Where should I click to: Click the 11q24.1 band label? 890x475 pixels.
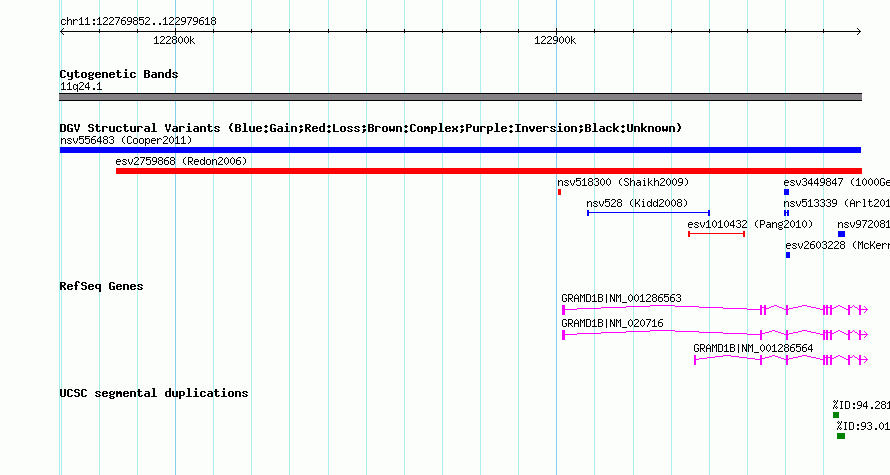81,86
